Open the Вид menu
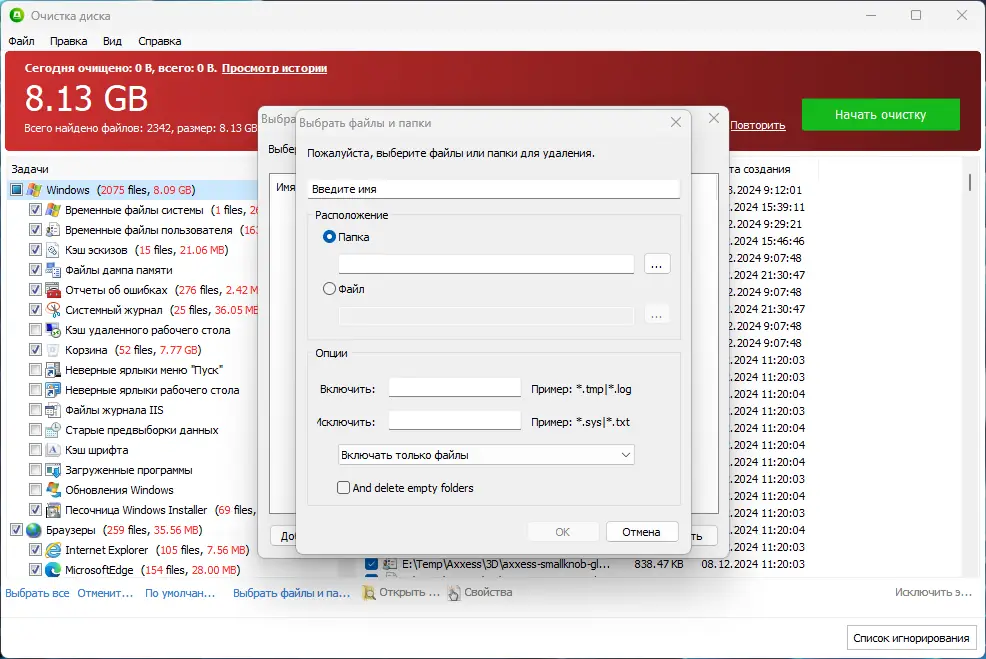The width and height of the screenshot is (986, 659). (113, 41)
